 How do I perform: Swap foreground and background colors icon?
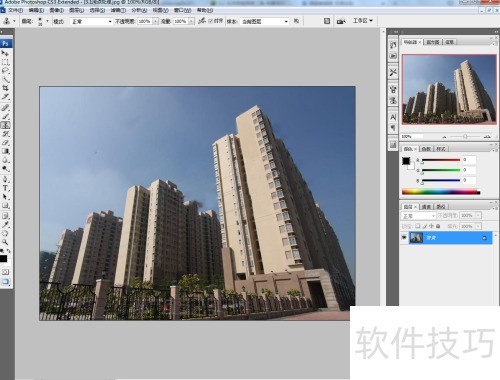coord(9,251)
